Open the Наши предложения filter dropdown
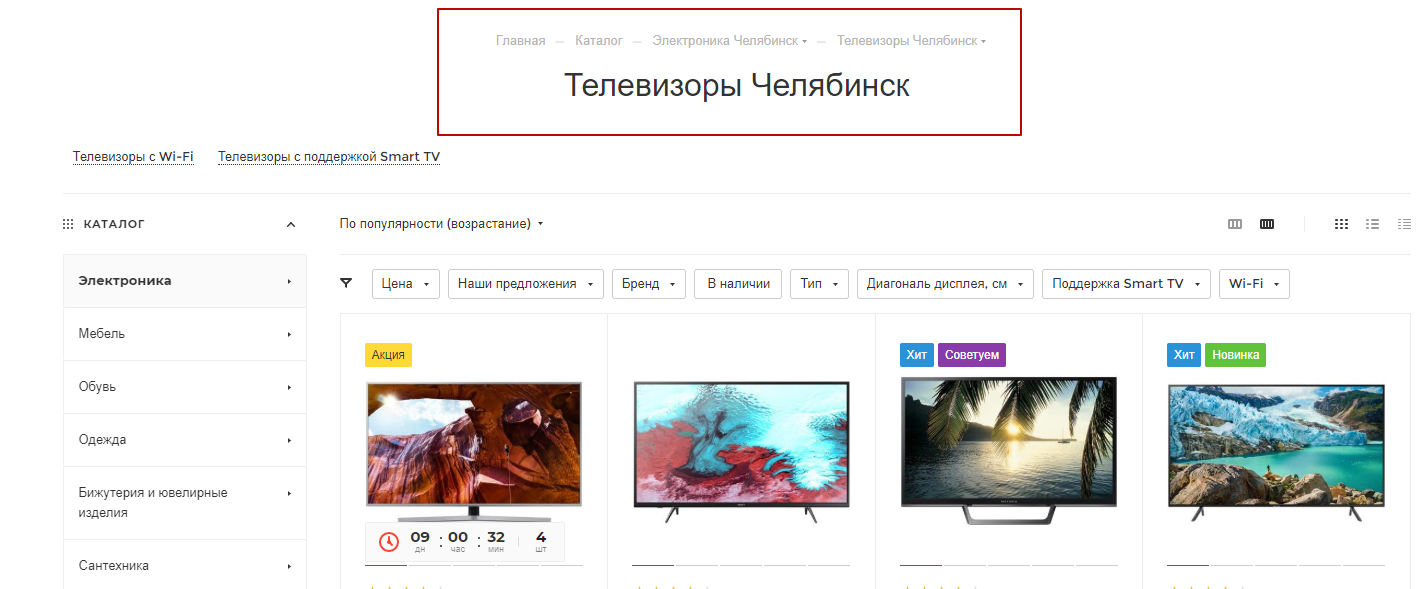 (526, 284)
